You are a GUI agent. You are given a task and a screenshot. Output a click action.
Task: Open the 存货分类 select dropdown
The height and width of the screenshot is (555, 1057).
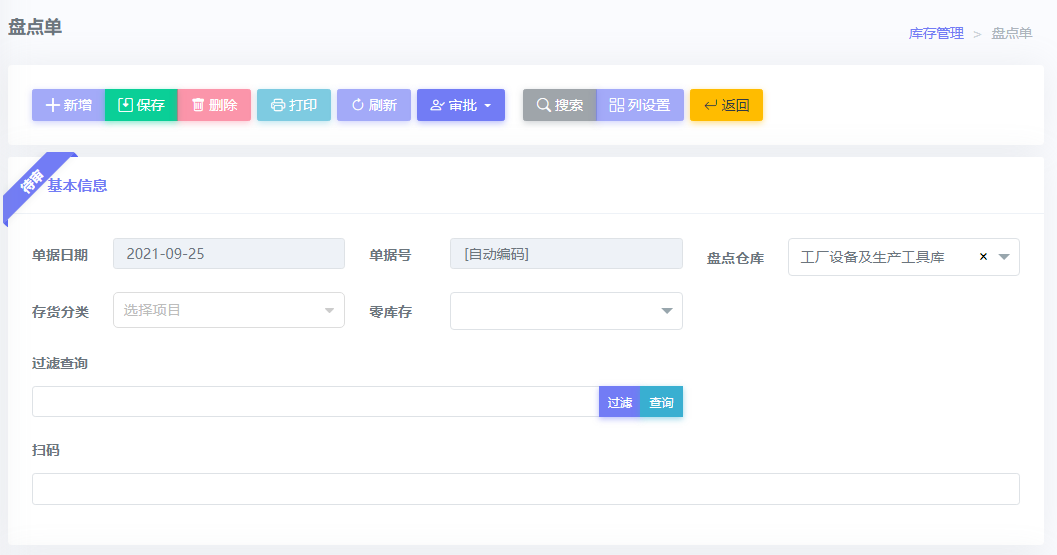pyautogui.click(x=229, y=310)
